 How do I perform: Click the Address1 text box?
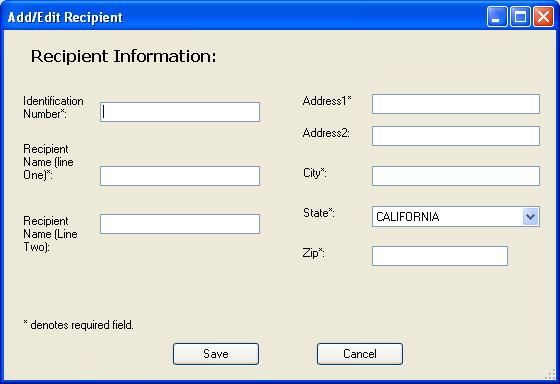click(456, 104)
